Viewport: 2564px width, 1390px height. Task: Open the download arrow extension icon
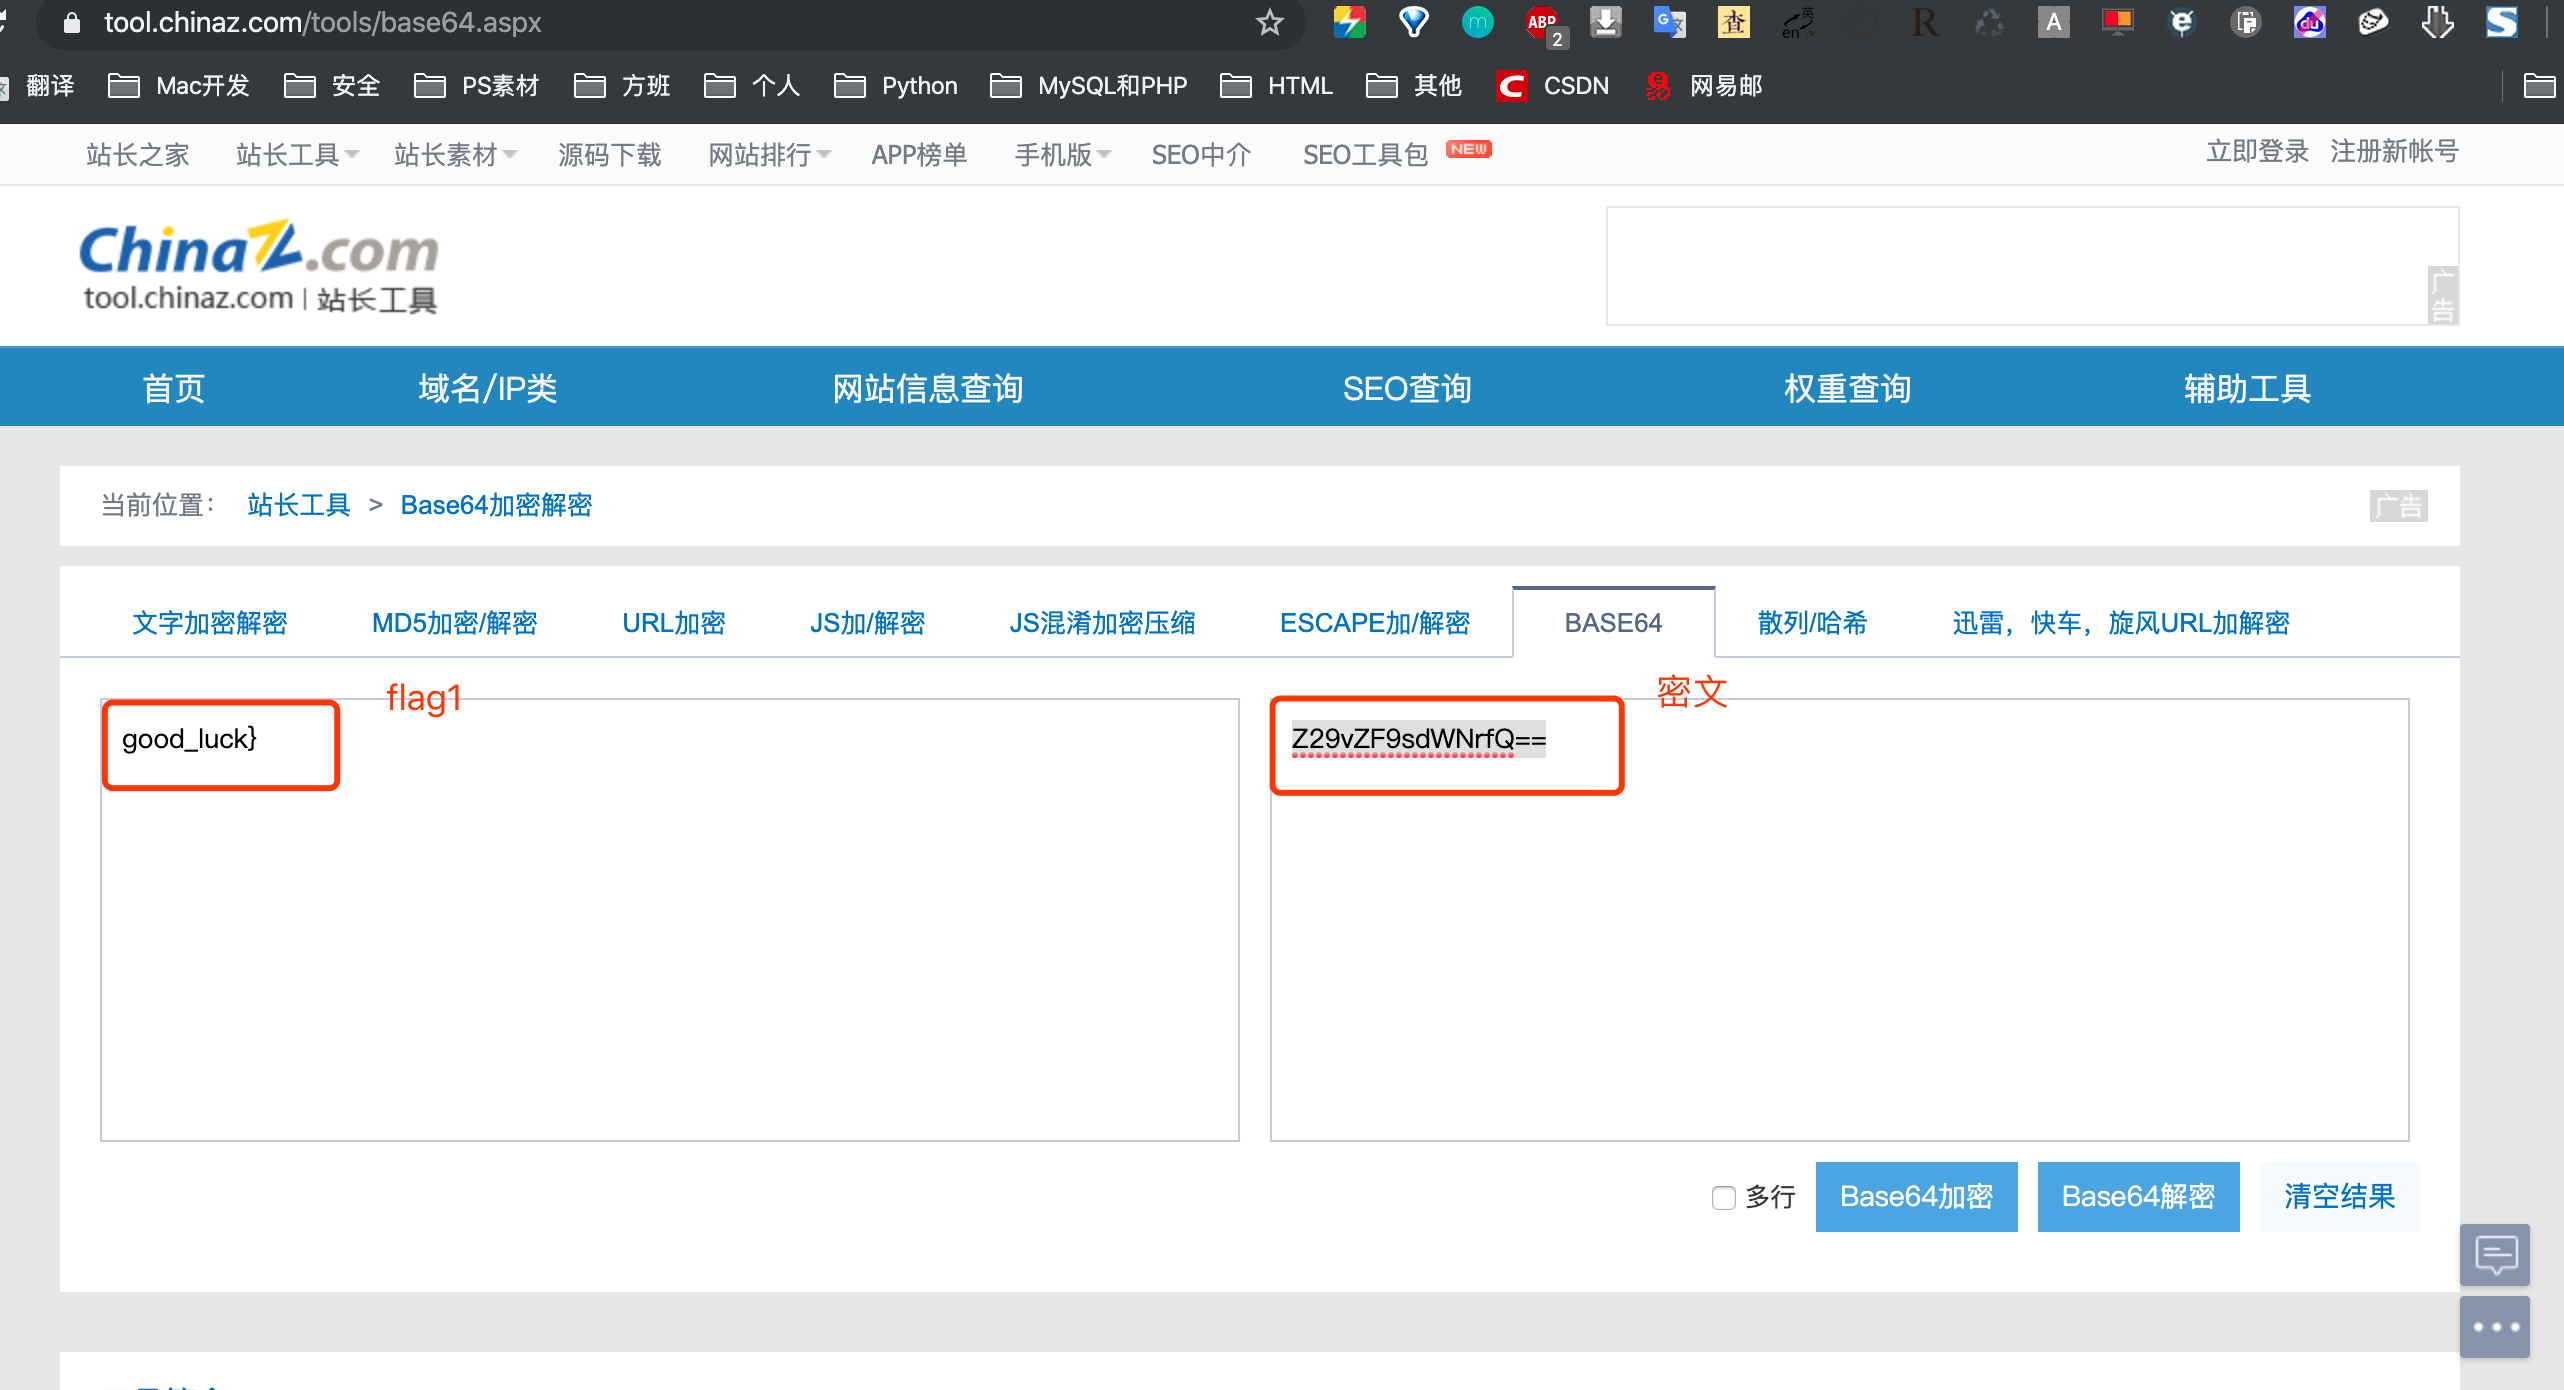1605,22
